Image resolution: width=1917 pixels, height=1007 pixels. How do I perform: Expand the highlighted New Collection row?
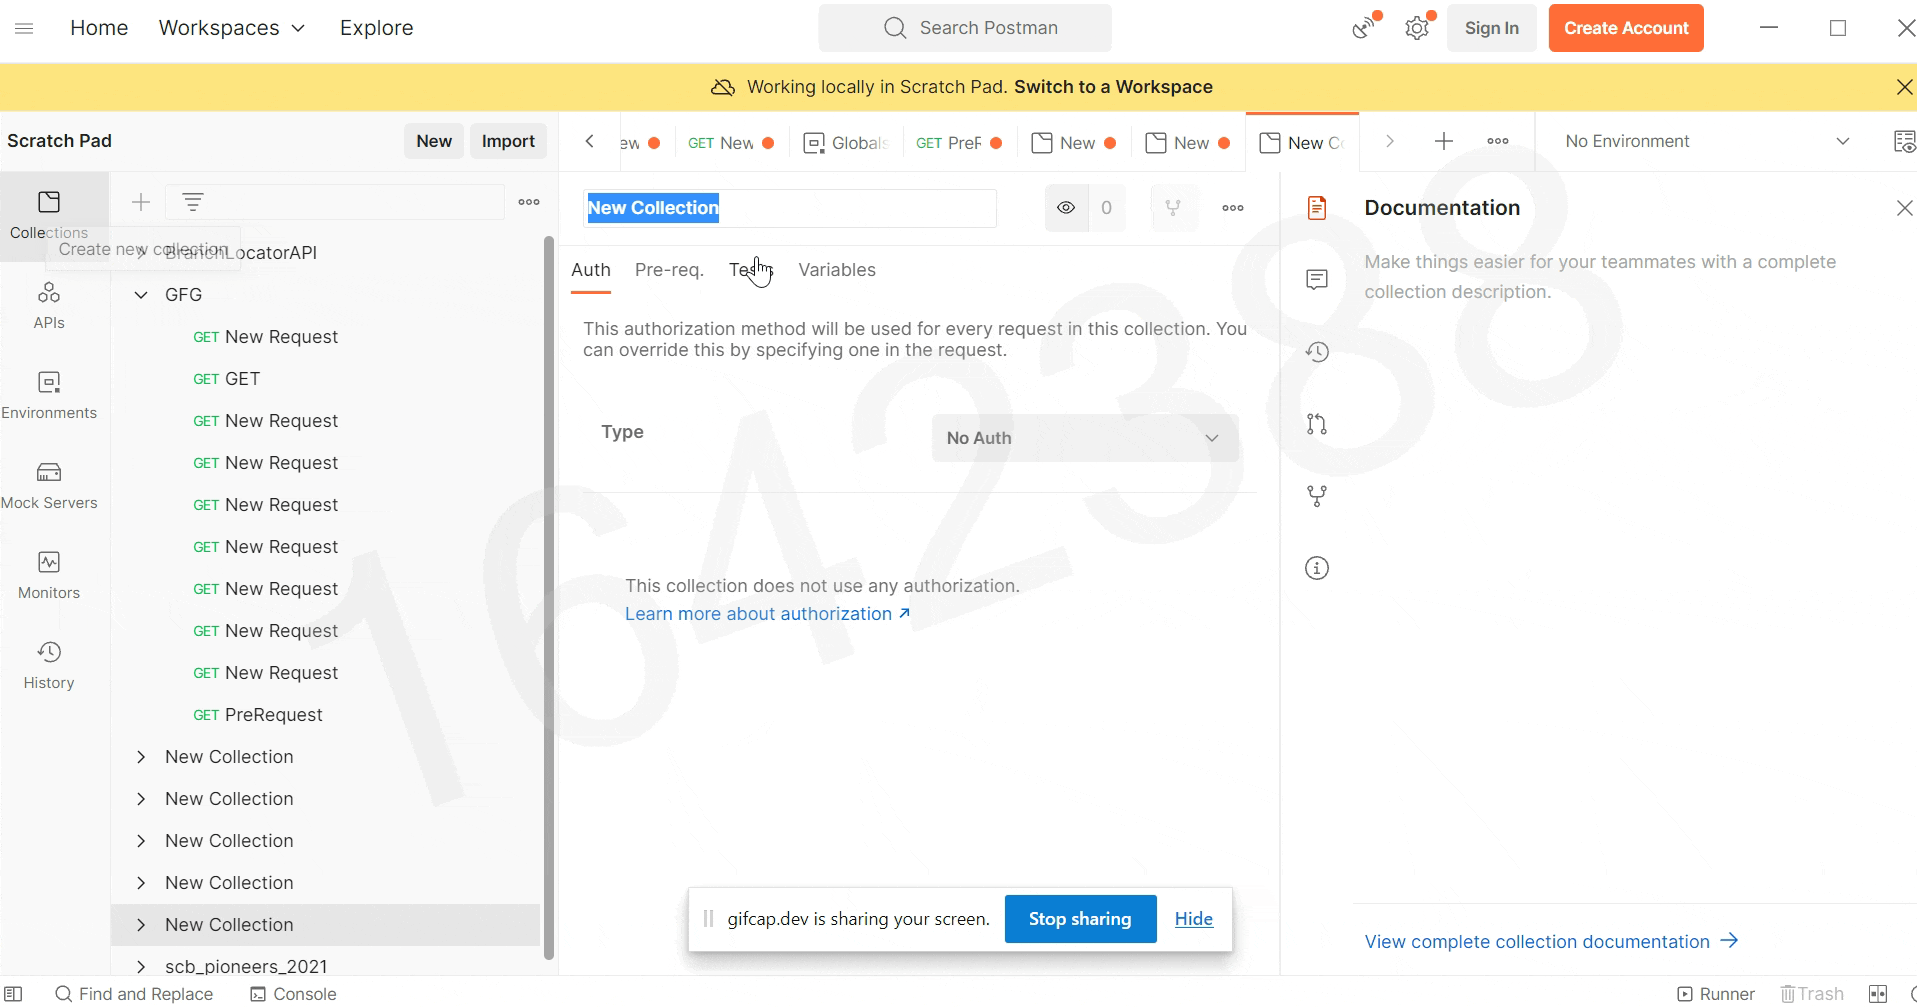tap(141, 925)
